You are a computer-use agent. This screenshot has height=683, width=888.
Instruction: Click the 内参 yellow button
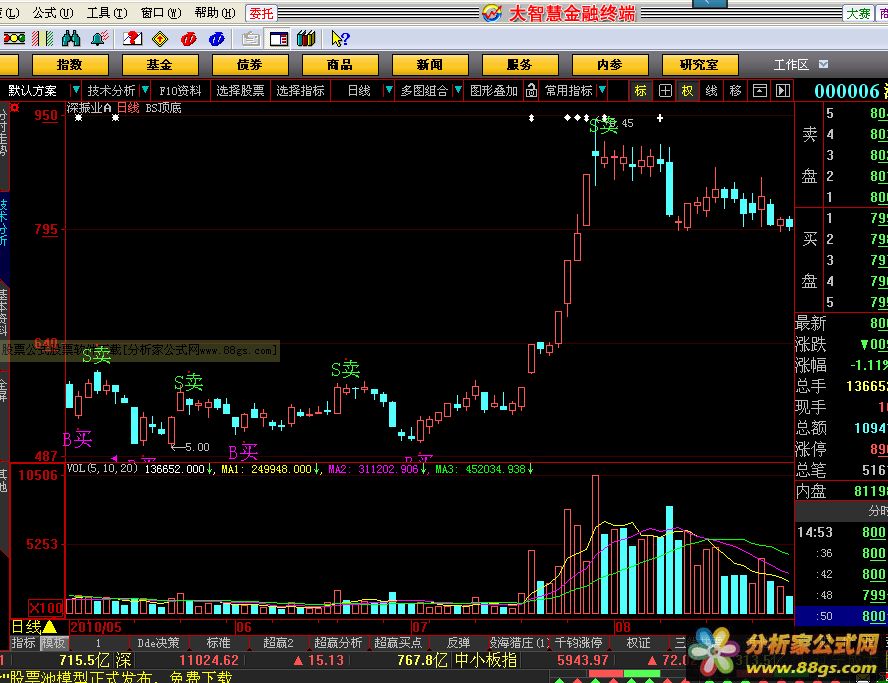pyautogui.click(x=610, y=65)
